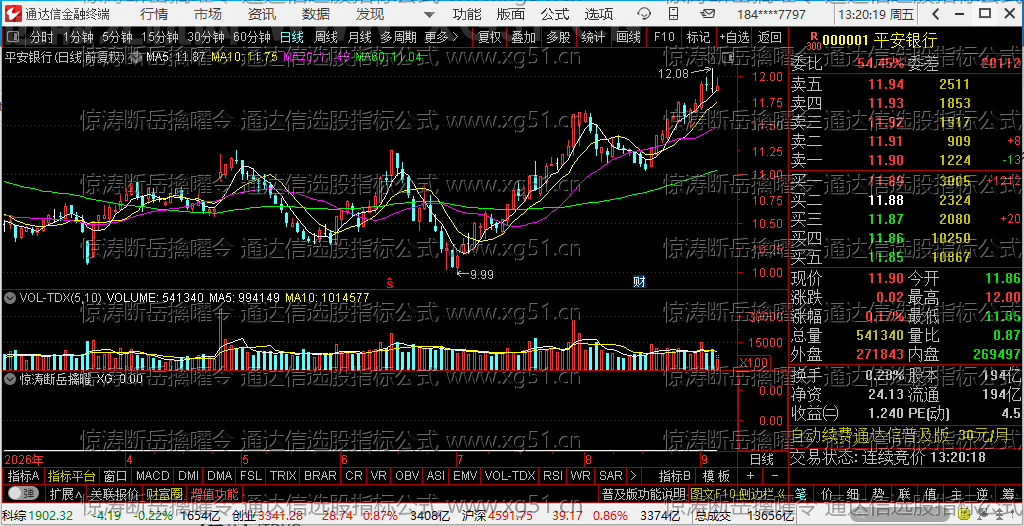Switch indicator to DMI
The image size is (1024, 526).
189,476
